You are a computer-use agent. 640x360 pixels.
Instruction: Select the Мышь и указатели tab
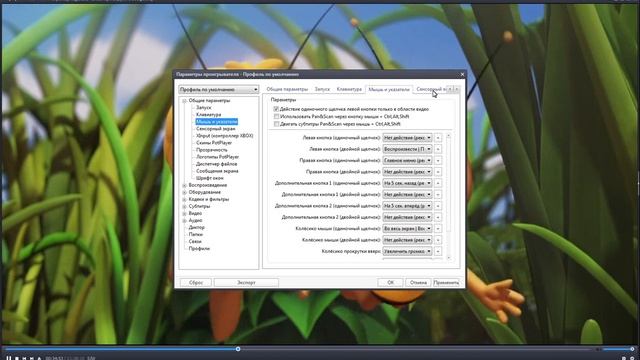pos(389,89)
